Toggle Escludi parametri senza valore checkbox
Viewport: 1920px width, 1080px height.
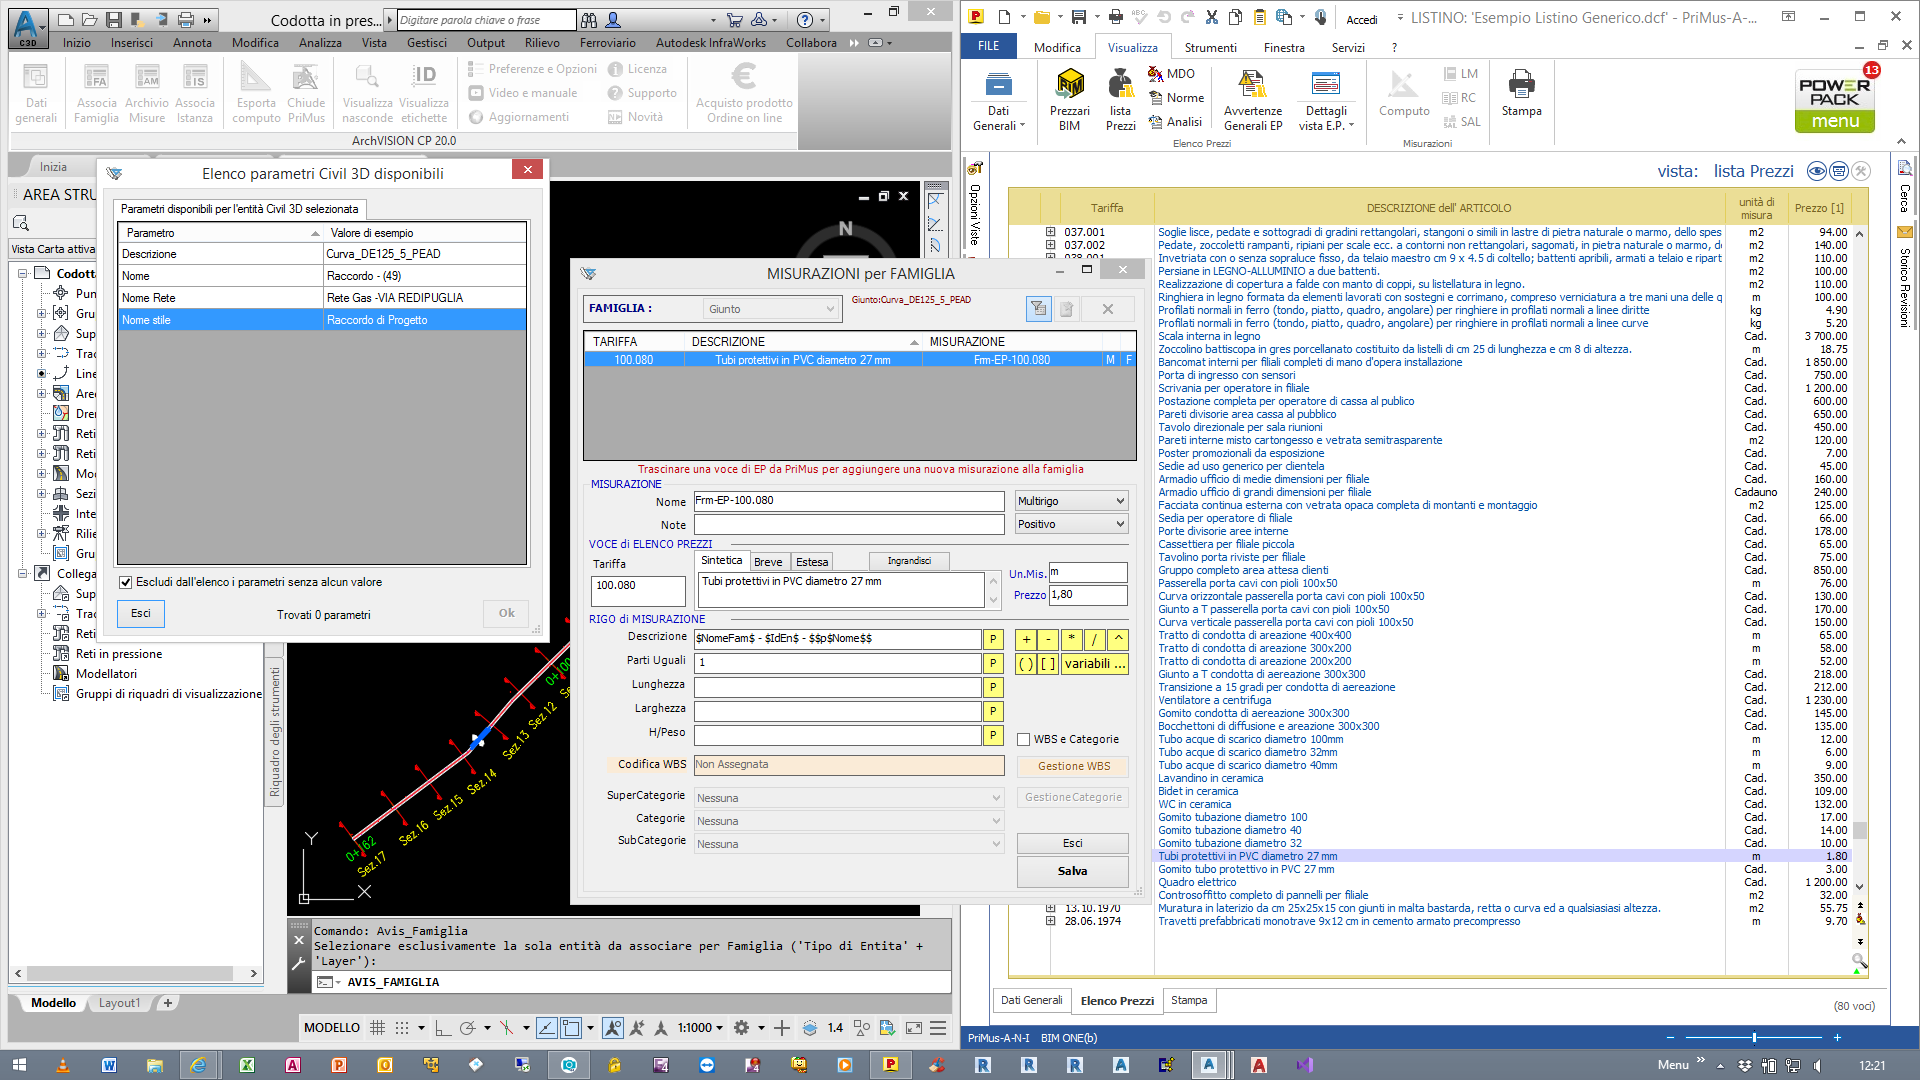click(126, 582)
